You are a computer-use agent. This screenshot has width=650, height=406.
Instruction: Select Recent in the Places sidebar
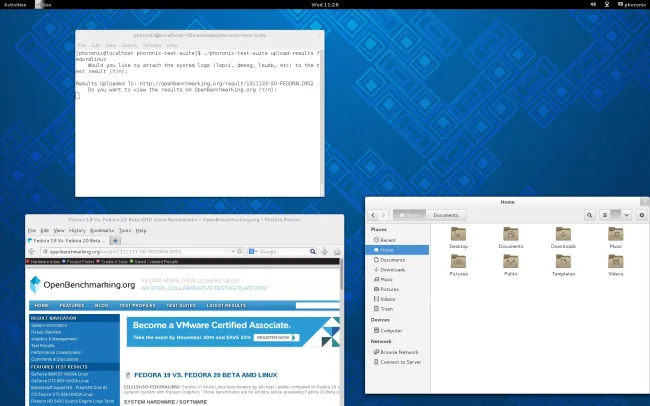point(397,240)
